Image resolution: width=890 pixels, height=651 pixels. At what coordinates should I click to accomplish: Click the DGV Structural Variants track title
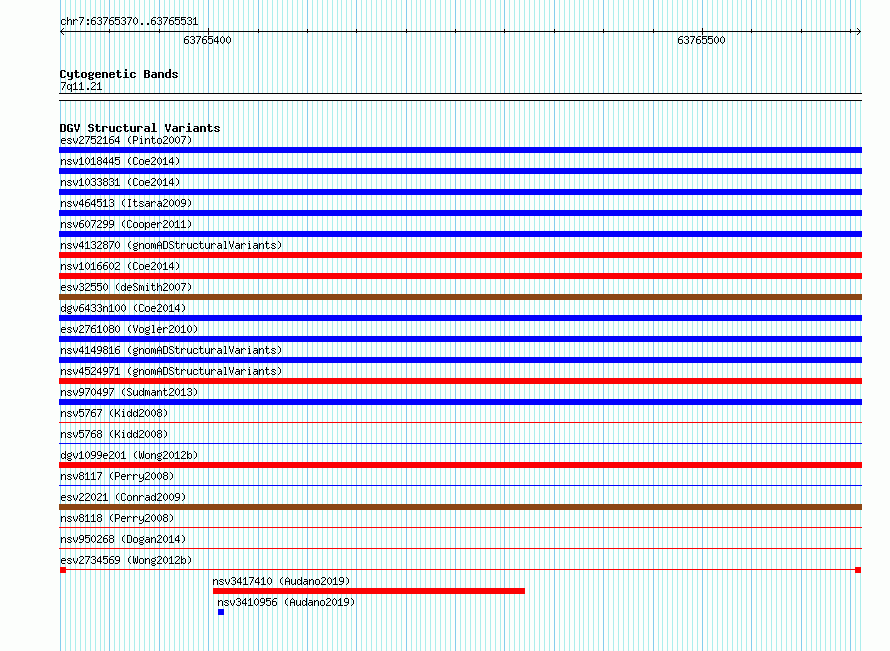(x=140, y=128)
